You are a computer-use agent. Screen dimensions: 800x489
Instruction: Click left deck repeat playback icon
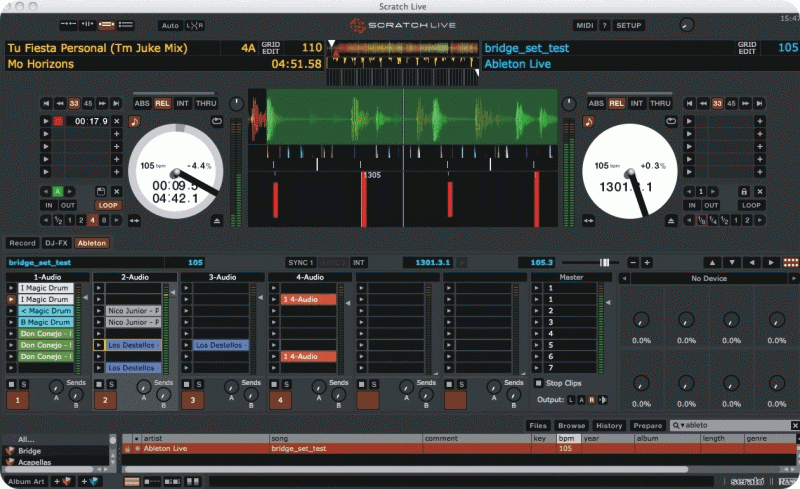click(x=216, y=121)
